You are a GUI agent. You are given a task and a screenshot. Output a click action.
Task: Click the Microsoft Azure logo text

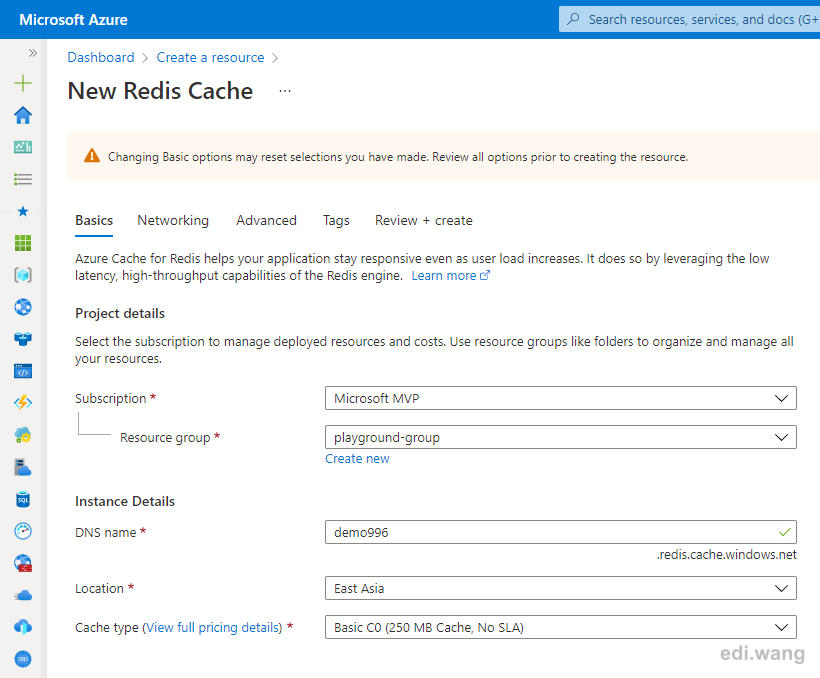coord(73,20)
